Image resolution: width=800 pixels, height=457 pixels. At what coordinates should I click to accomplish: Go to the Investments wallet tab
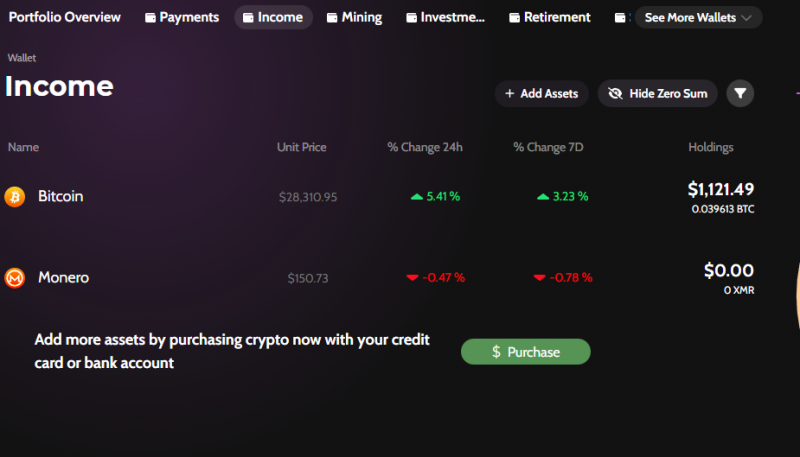(443, 18)
